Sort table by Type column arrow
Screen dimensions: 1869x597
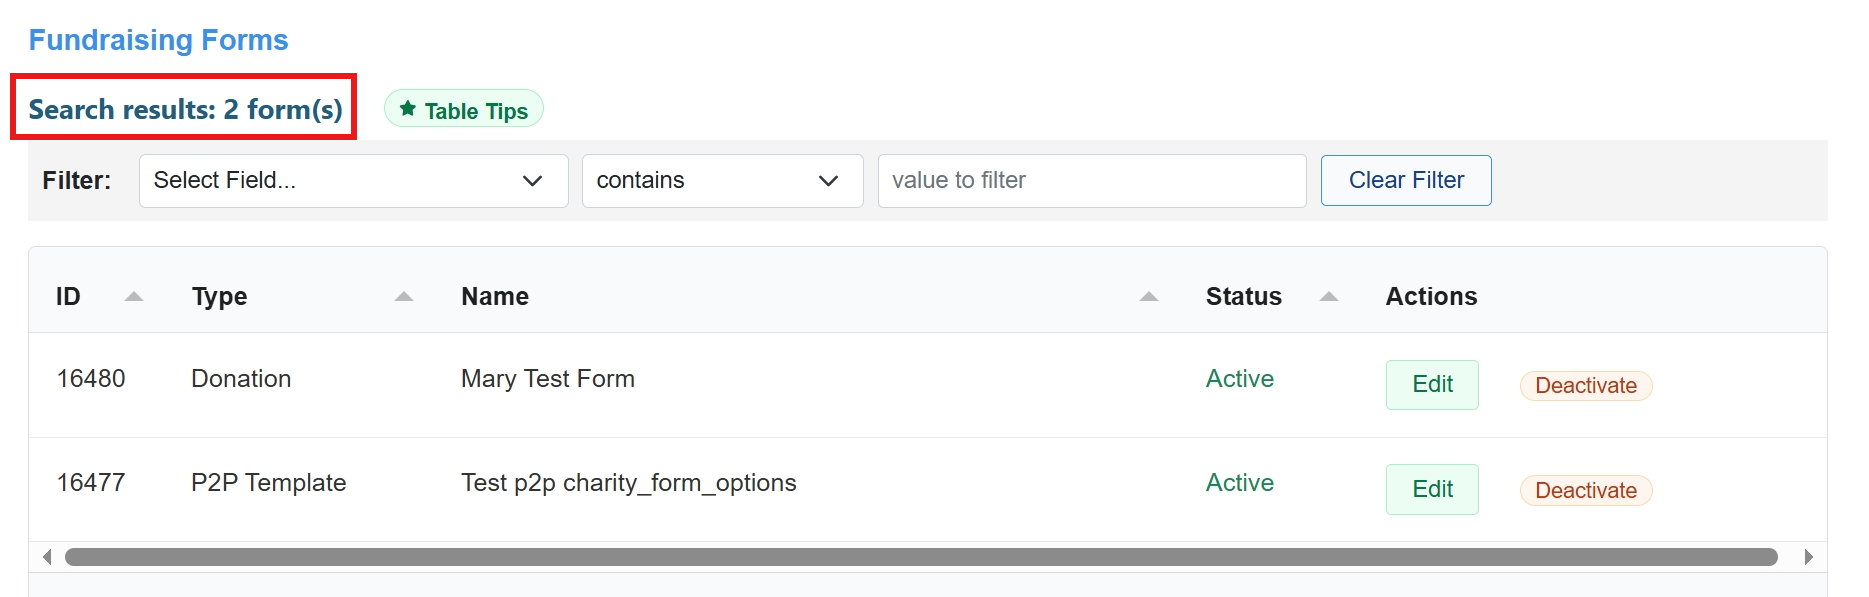point(404,297)
